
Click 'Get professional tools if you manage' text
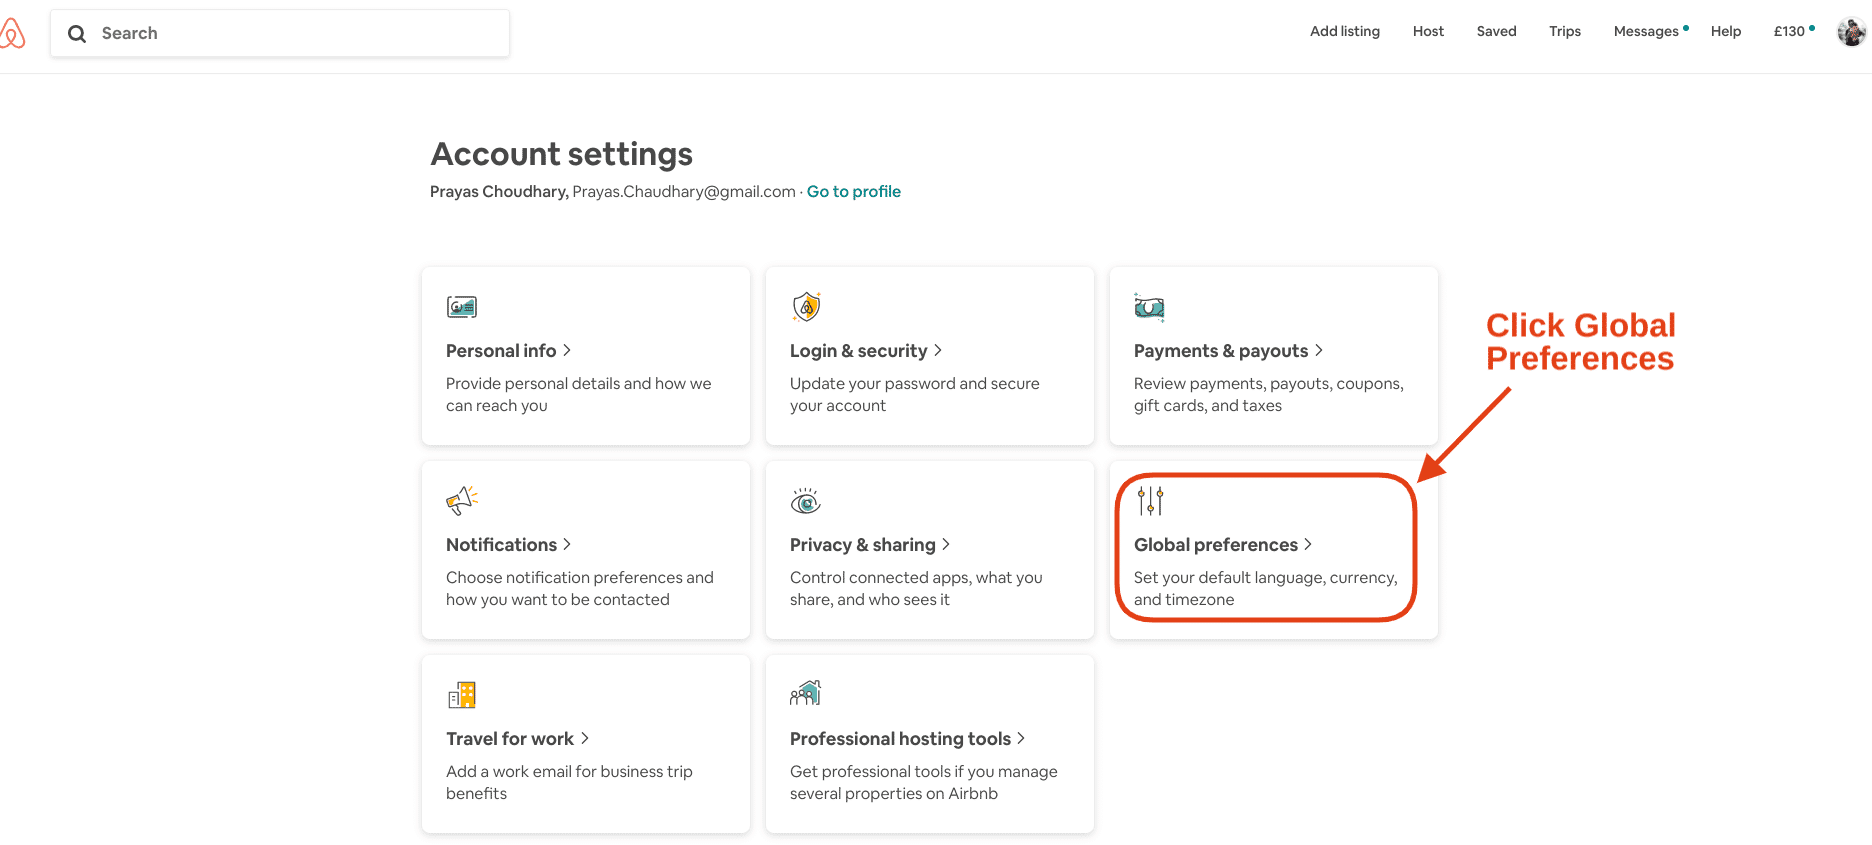[924, 771]
